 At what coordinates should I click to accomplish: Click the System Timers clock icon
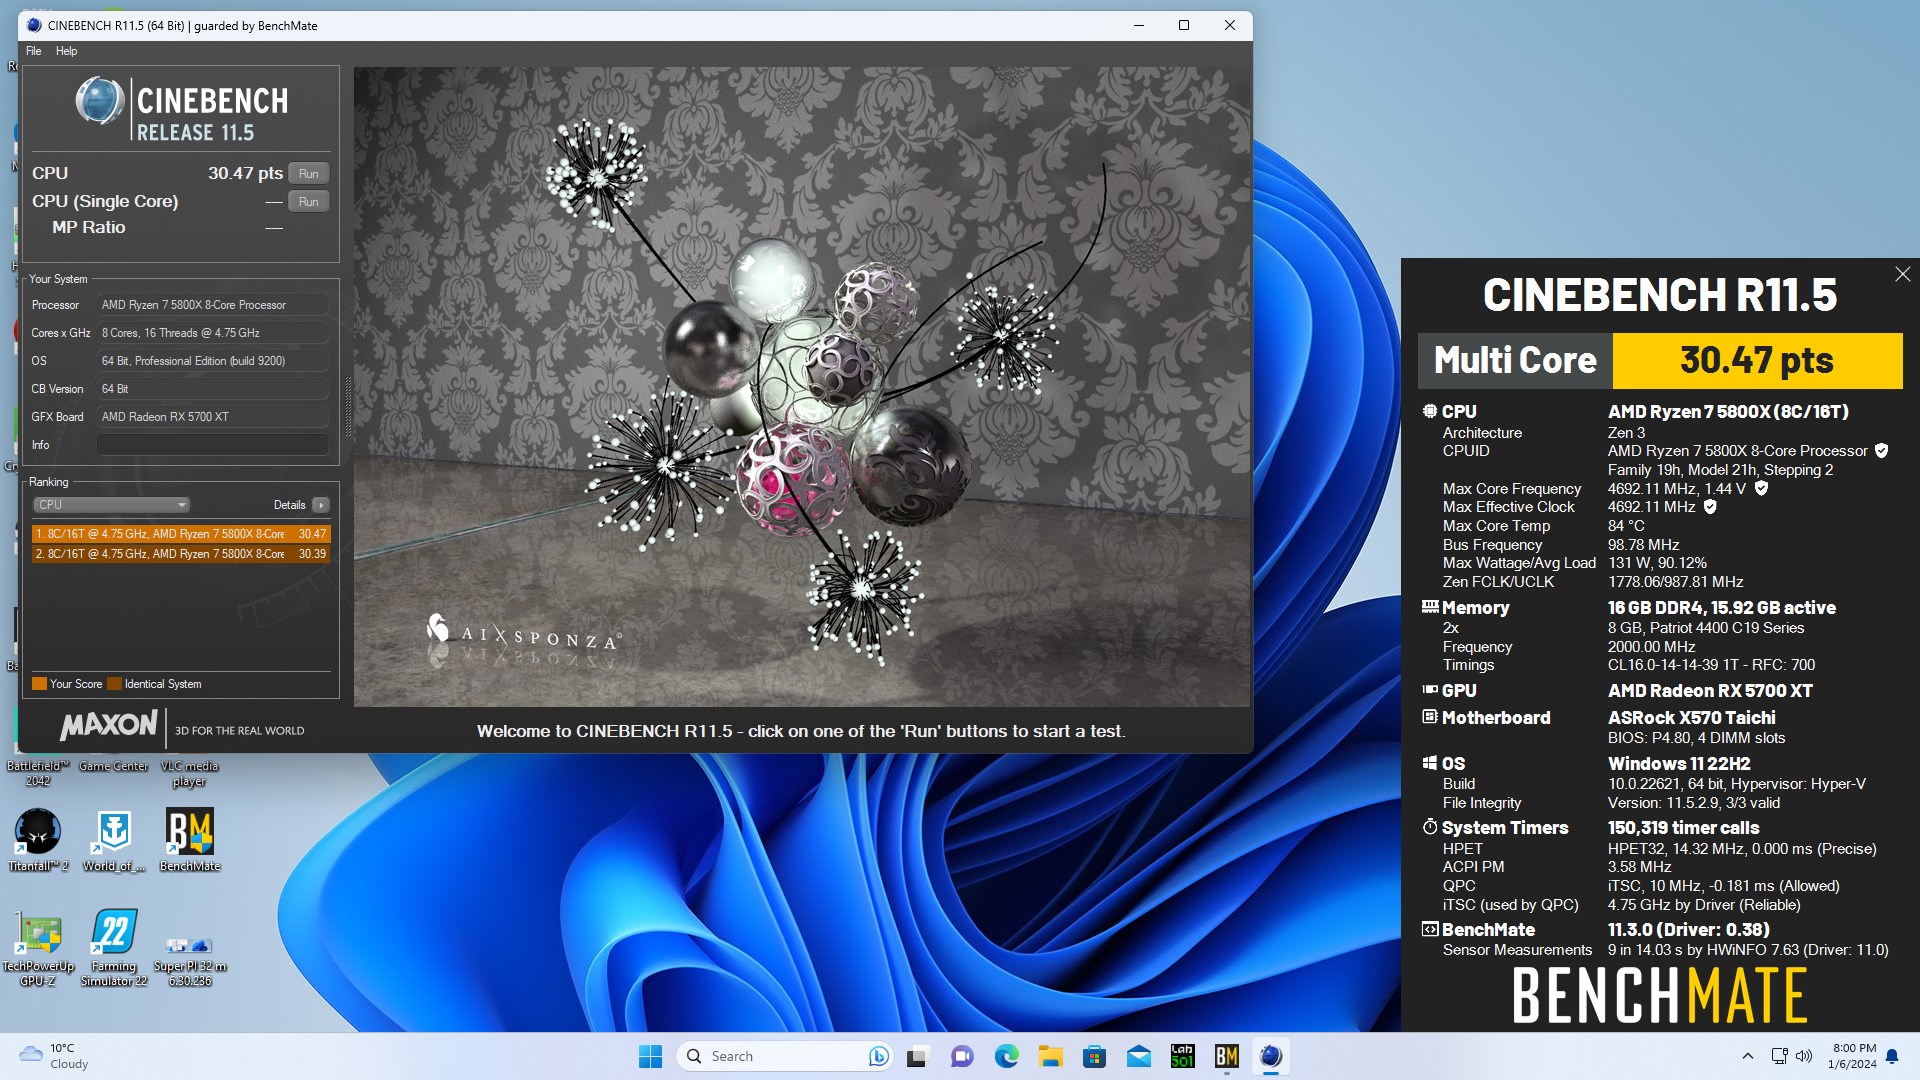click(1430, 827)
